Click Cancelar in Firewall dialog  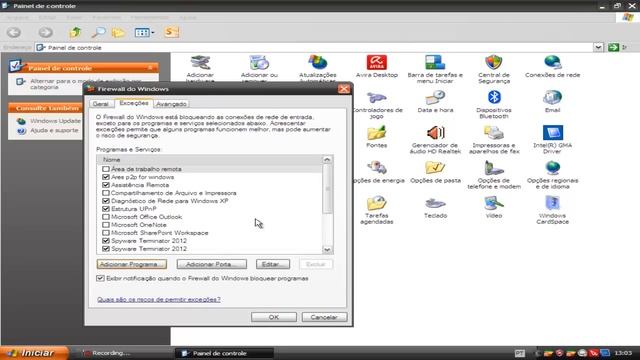click(324, 317)
